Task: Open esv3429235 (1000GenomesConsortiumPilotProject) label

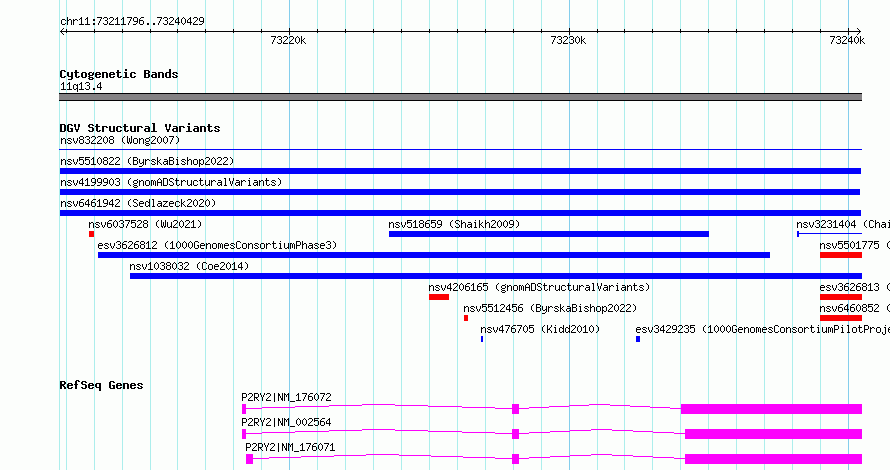Action: 762,329
